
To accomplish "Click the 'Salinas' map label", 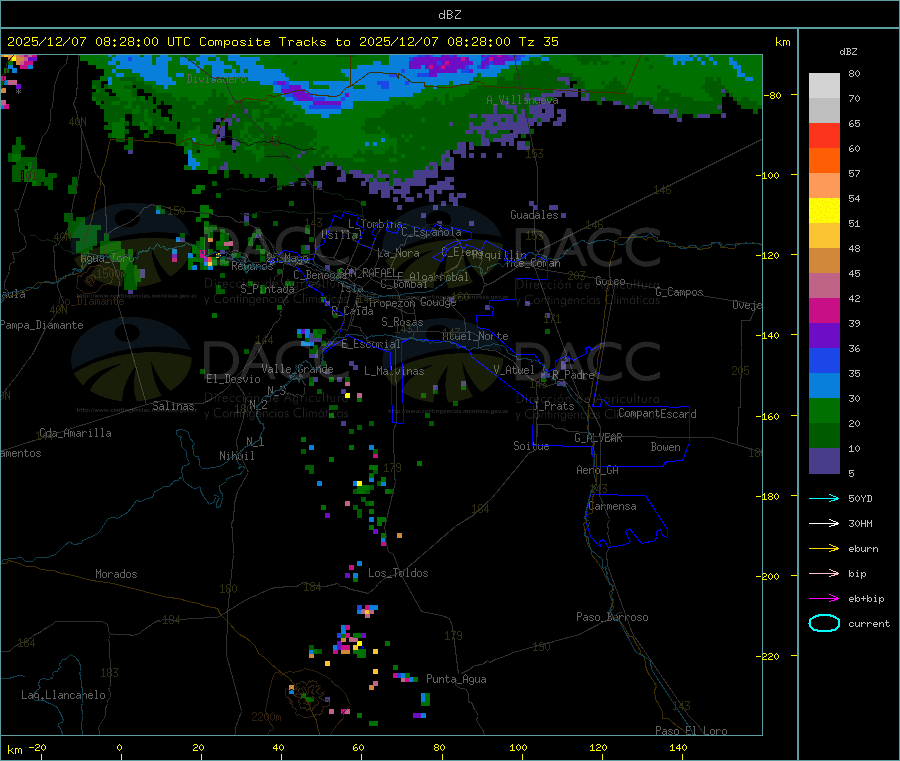I will tap(173, 406).
